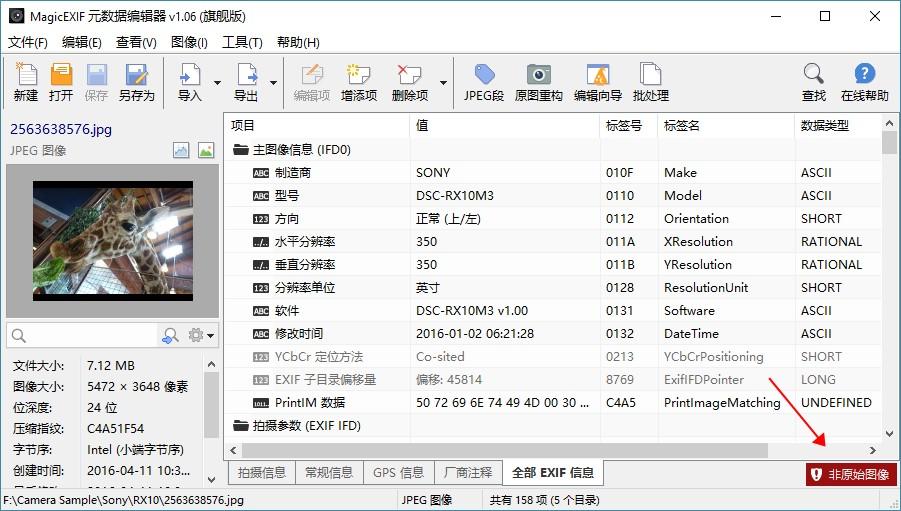Click the gear settings icon in search bar

(x=196, y=335)
